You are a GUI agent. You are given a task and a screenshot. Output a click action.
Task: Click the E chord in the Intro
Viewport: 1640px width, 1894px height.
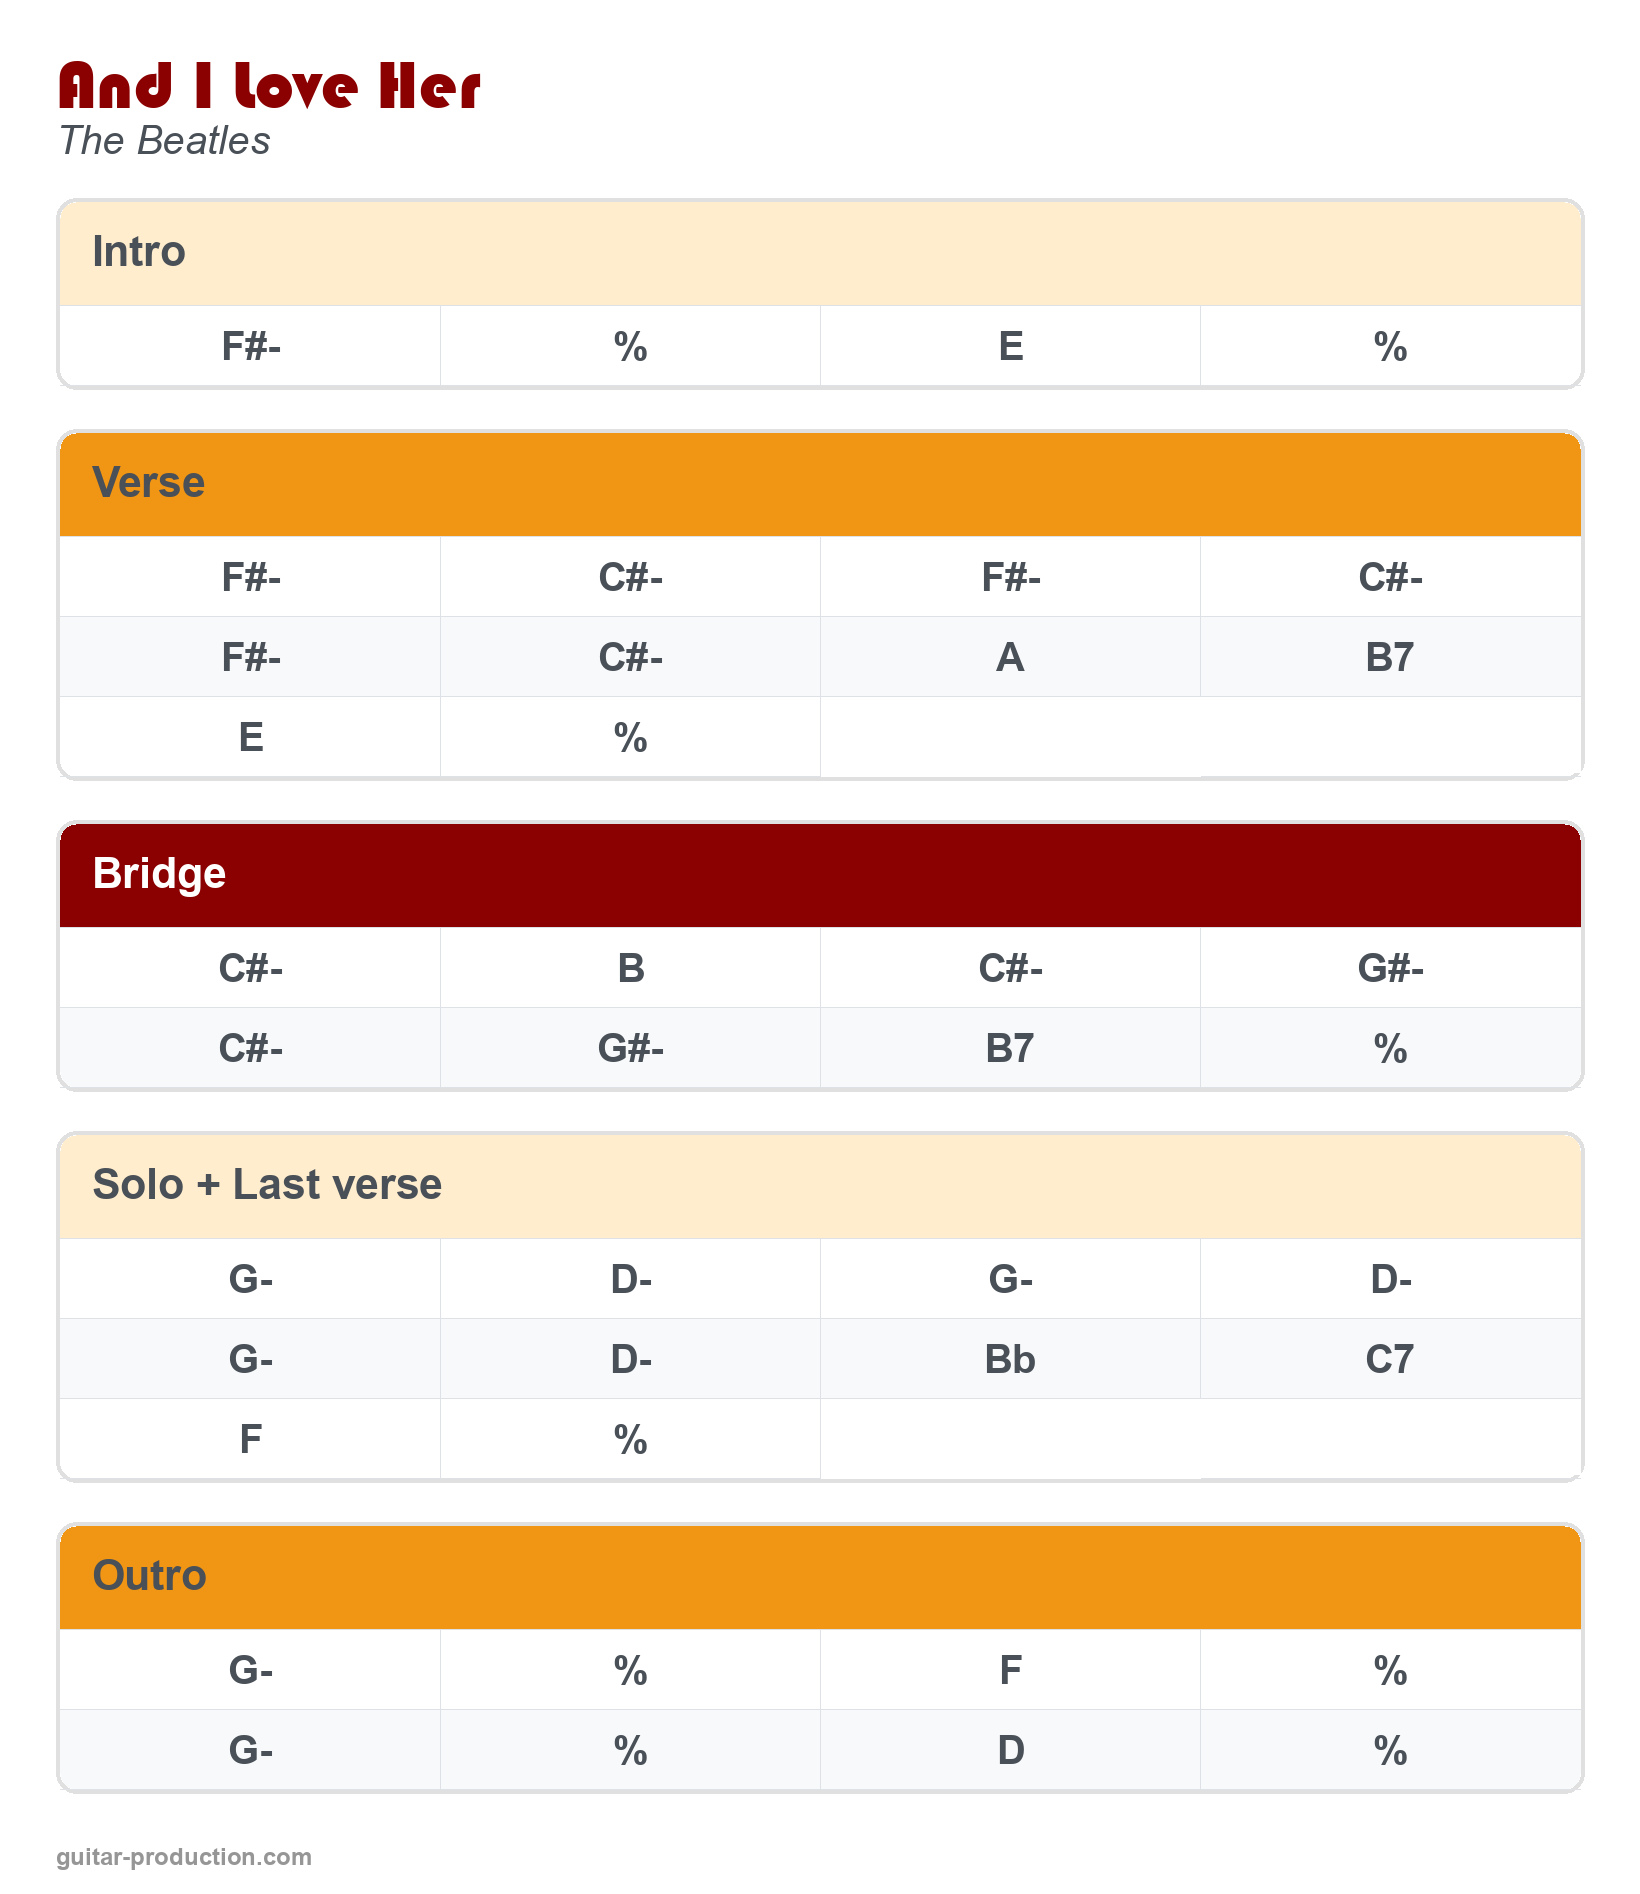coord(1010,347)
